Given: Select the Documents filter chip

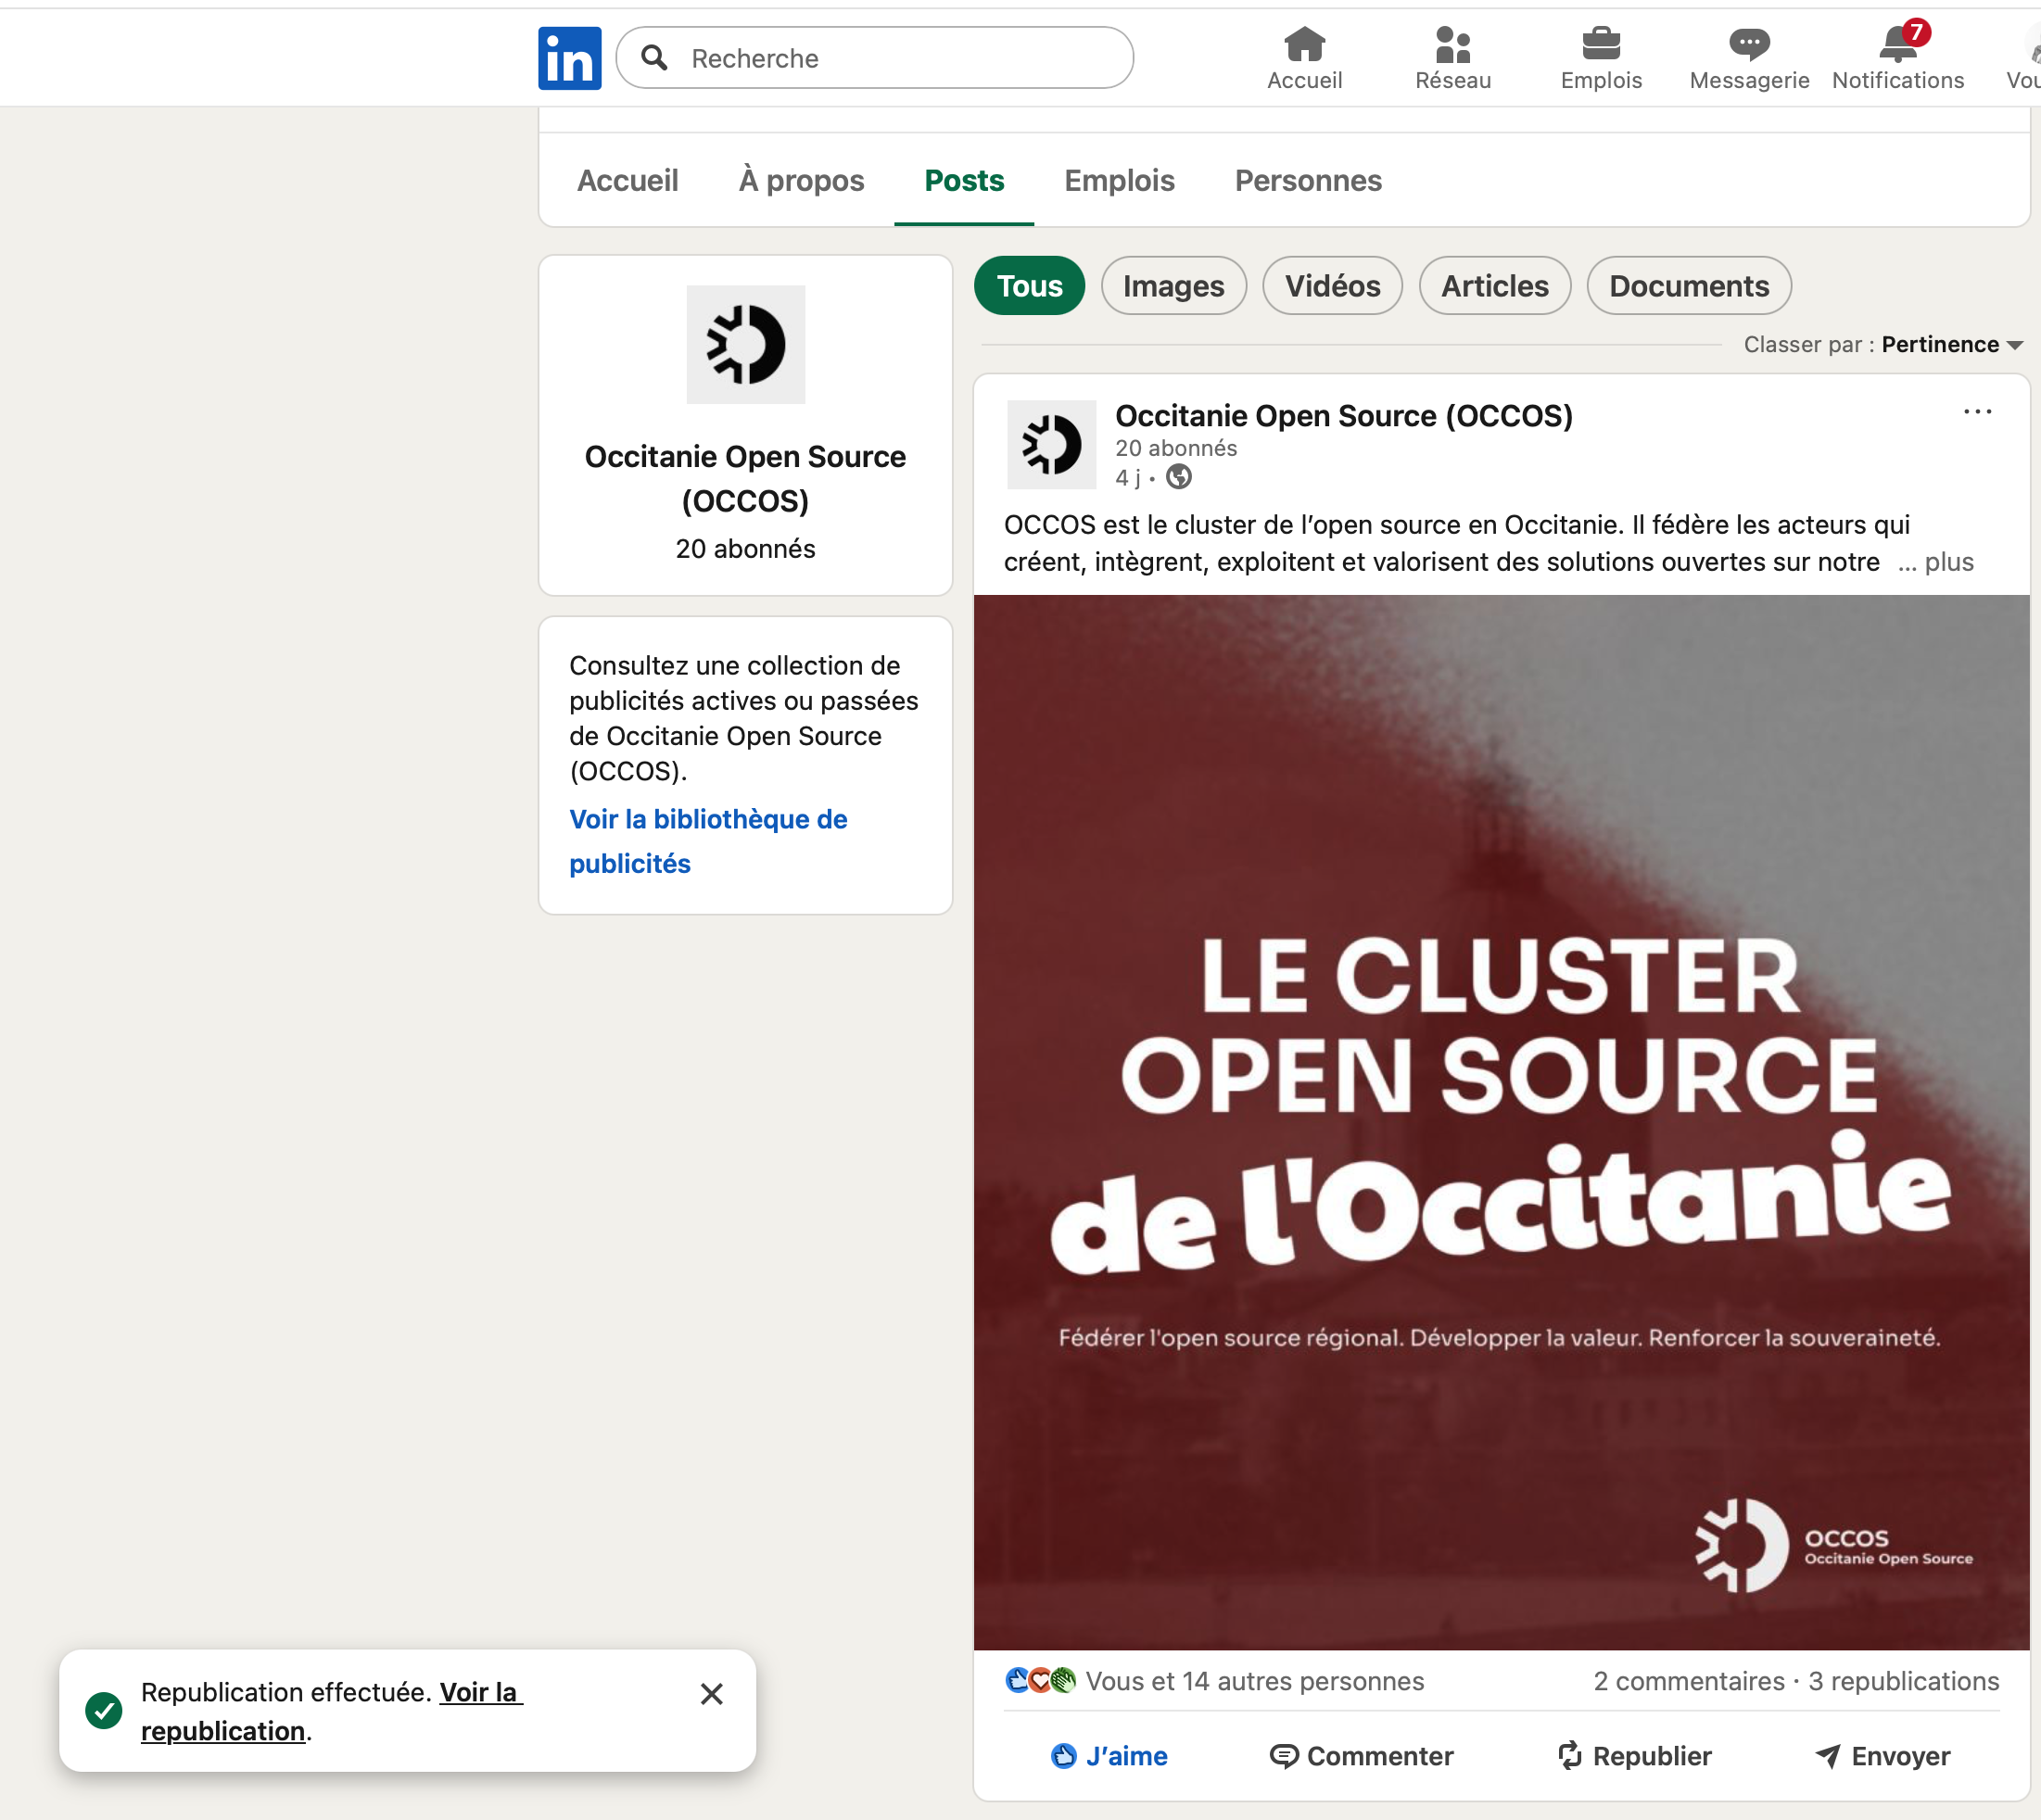Looking at the screenshot, I should point(1689,286).
